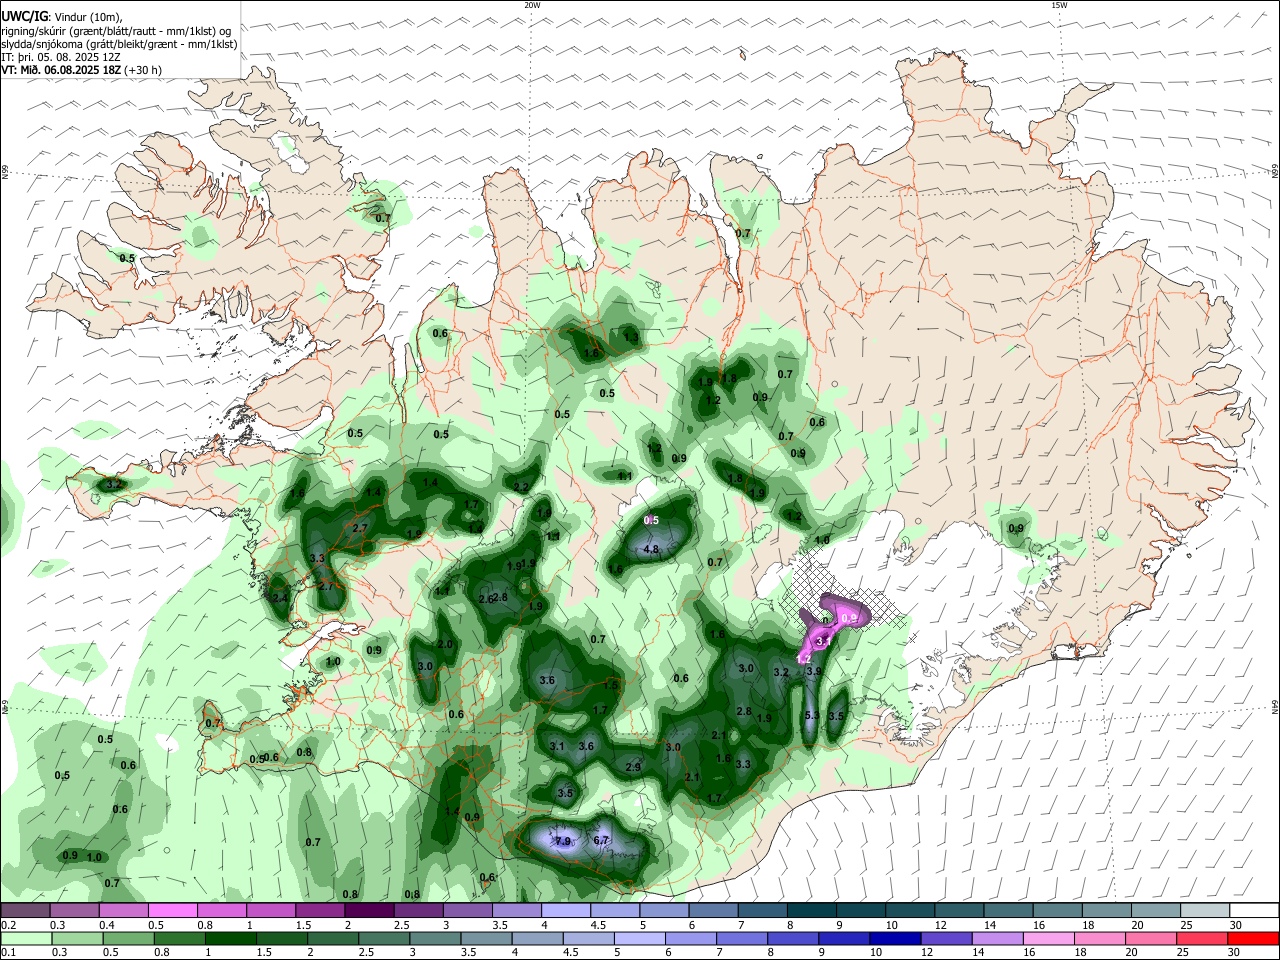
Task: Click the 2.9 precipitation value
Action: pyautogui.click(x=633, y=767)
